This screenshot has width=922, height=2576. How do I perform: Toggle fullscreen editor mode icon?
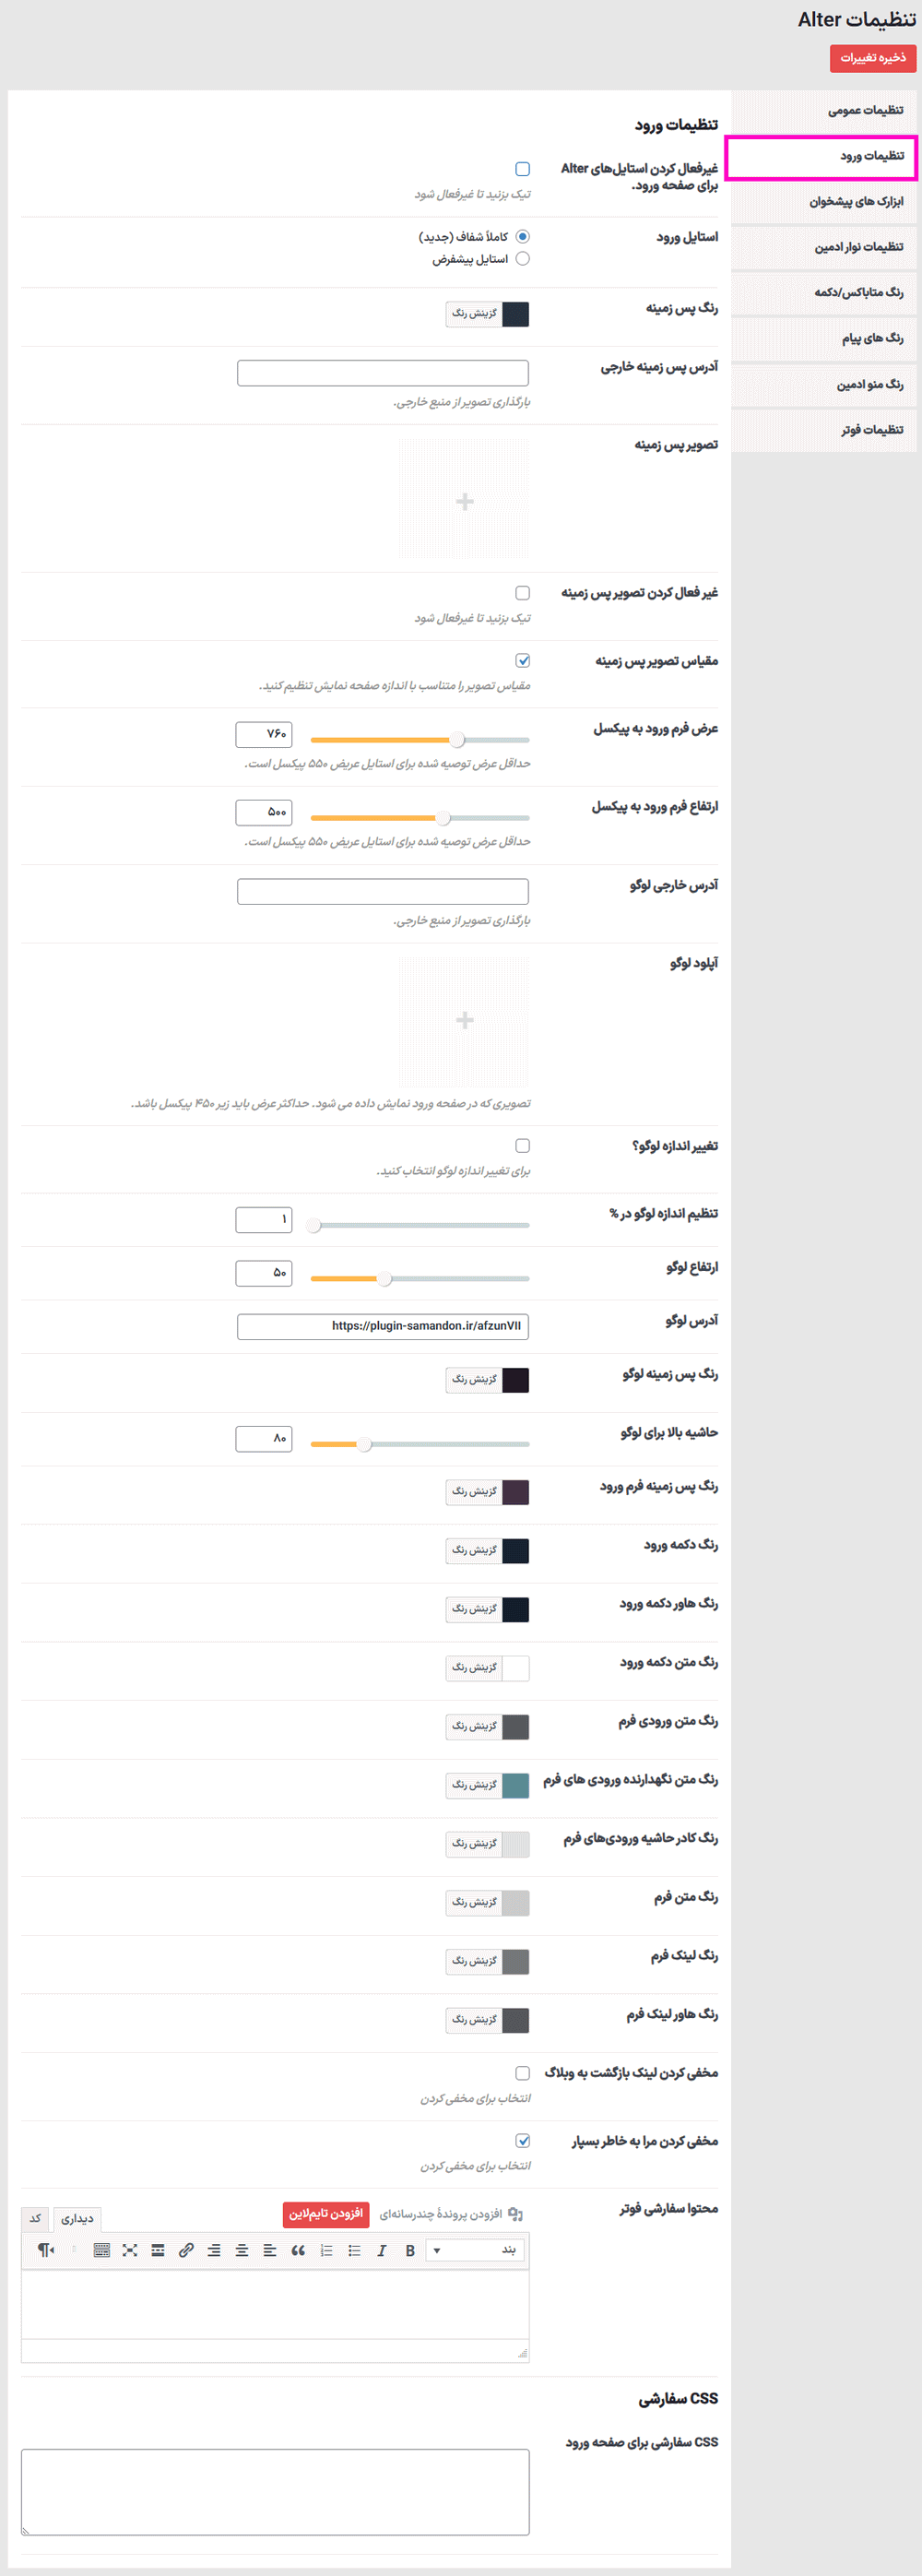[x=130, y=2250]
